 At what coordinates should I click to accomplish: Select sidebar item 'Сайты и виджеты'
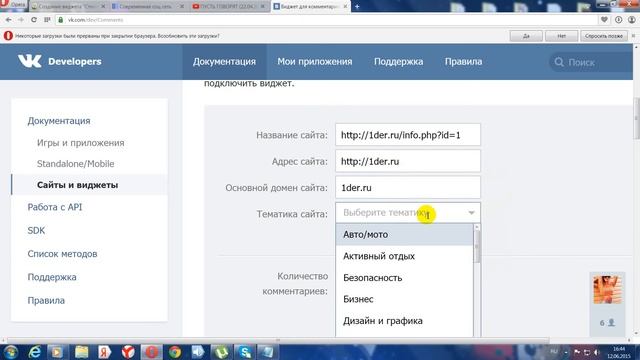click(89, 185)
